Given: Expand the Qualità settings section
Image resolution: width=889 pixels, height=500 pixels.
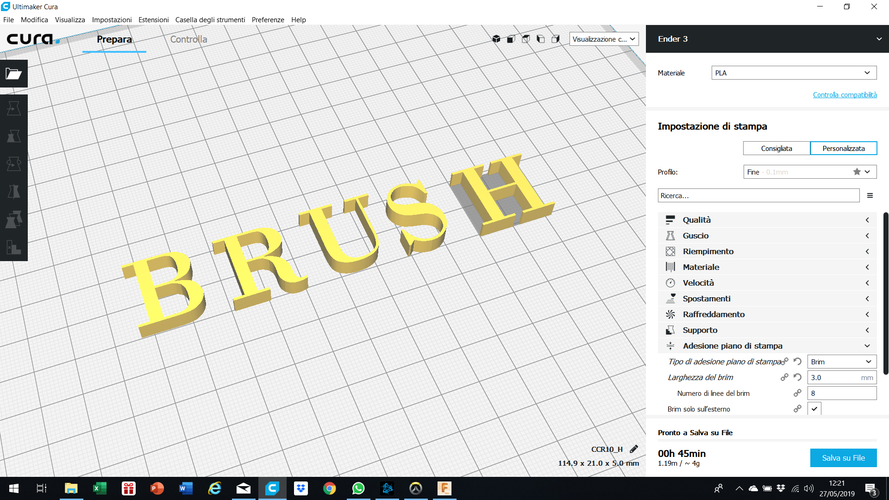Looking at the screenshot, I should pos(768,220).
